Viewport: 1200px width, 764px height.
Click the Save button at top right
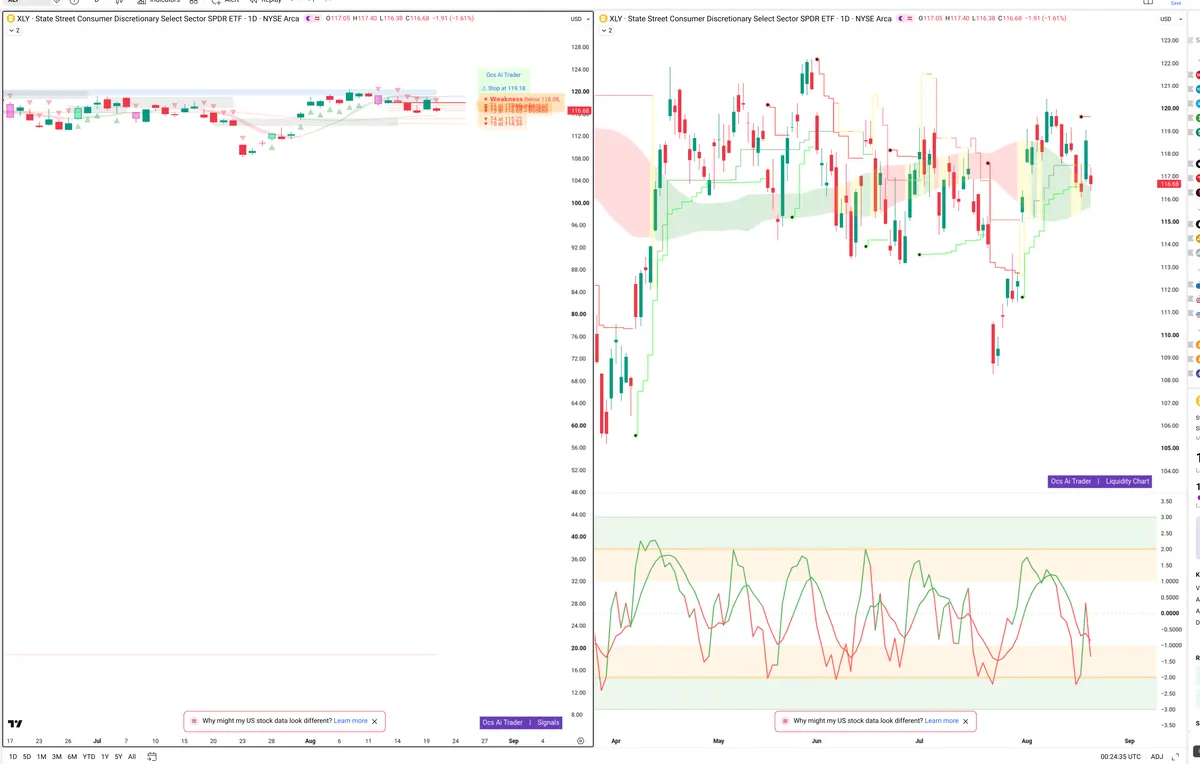1176,3
